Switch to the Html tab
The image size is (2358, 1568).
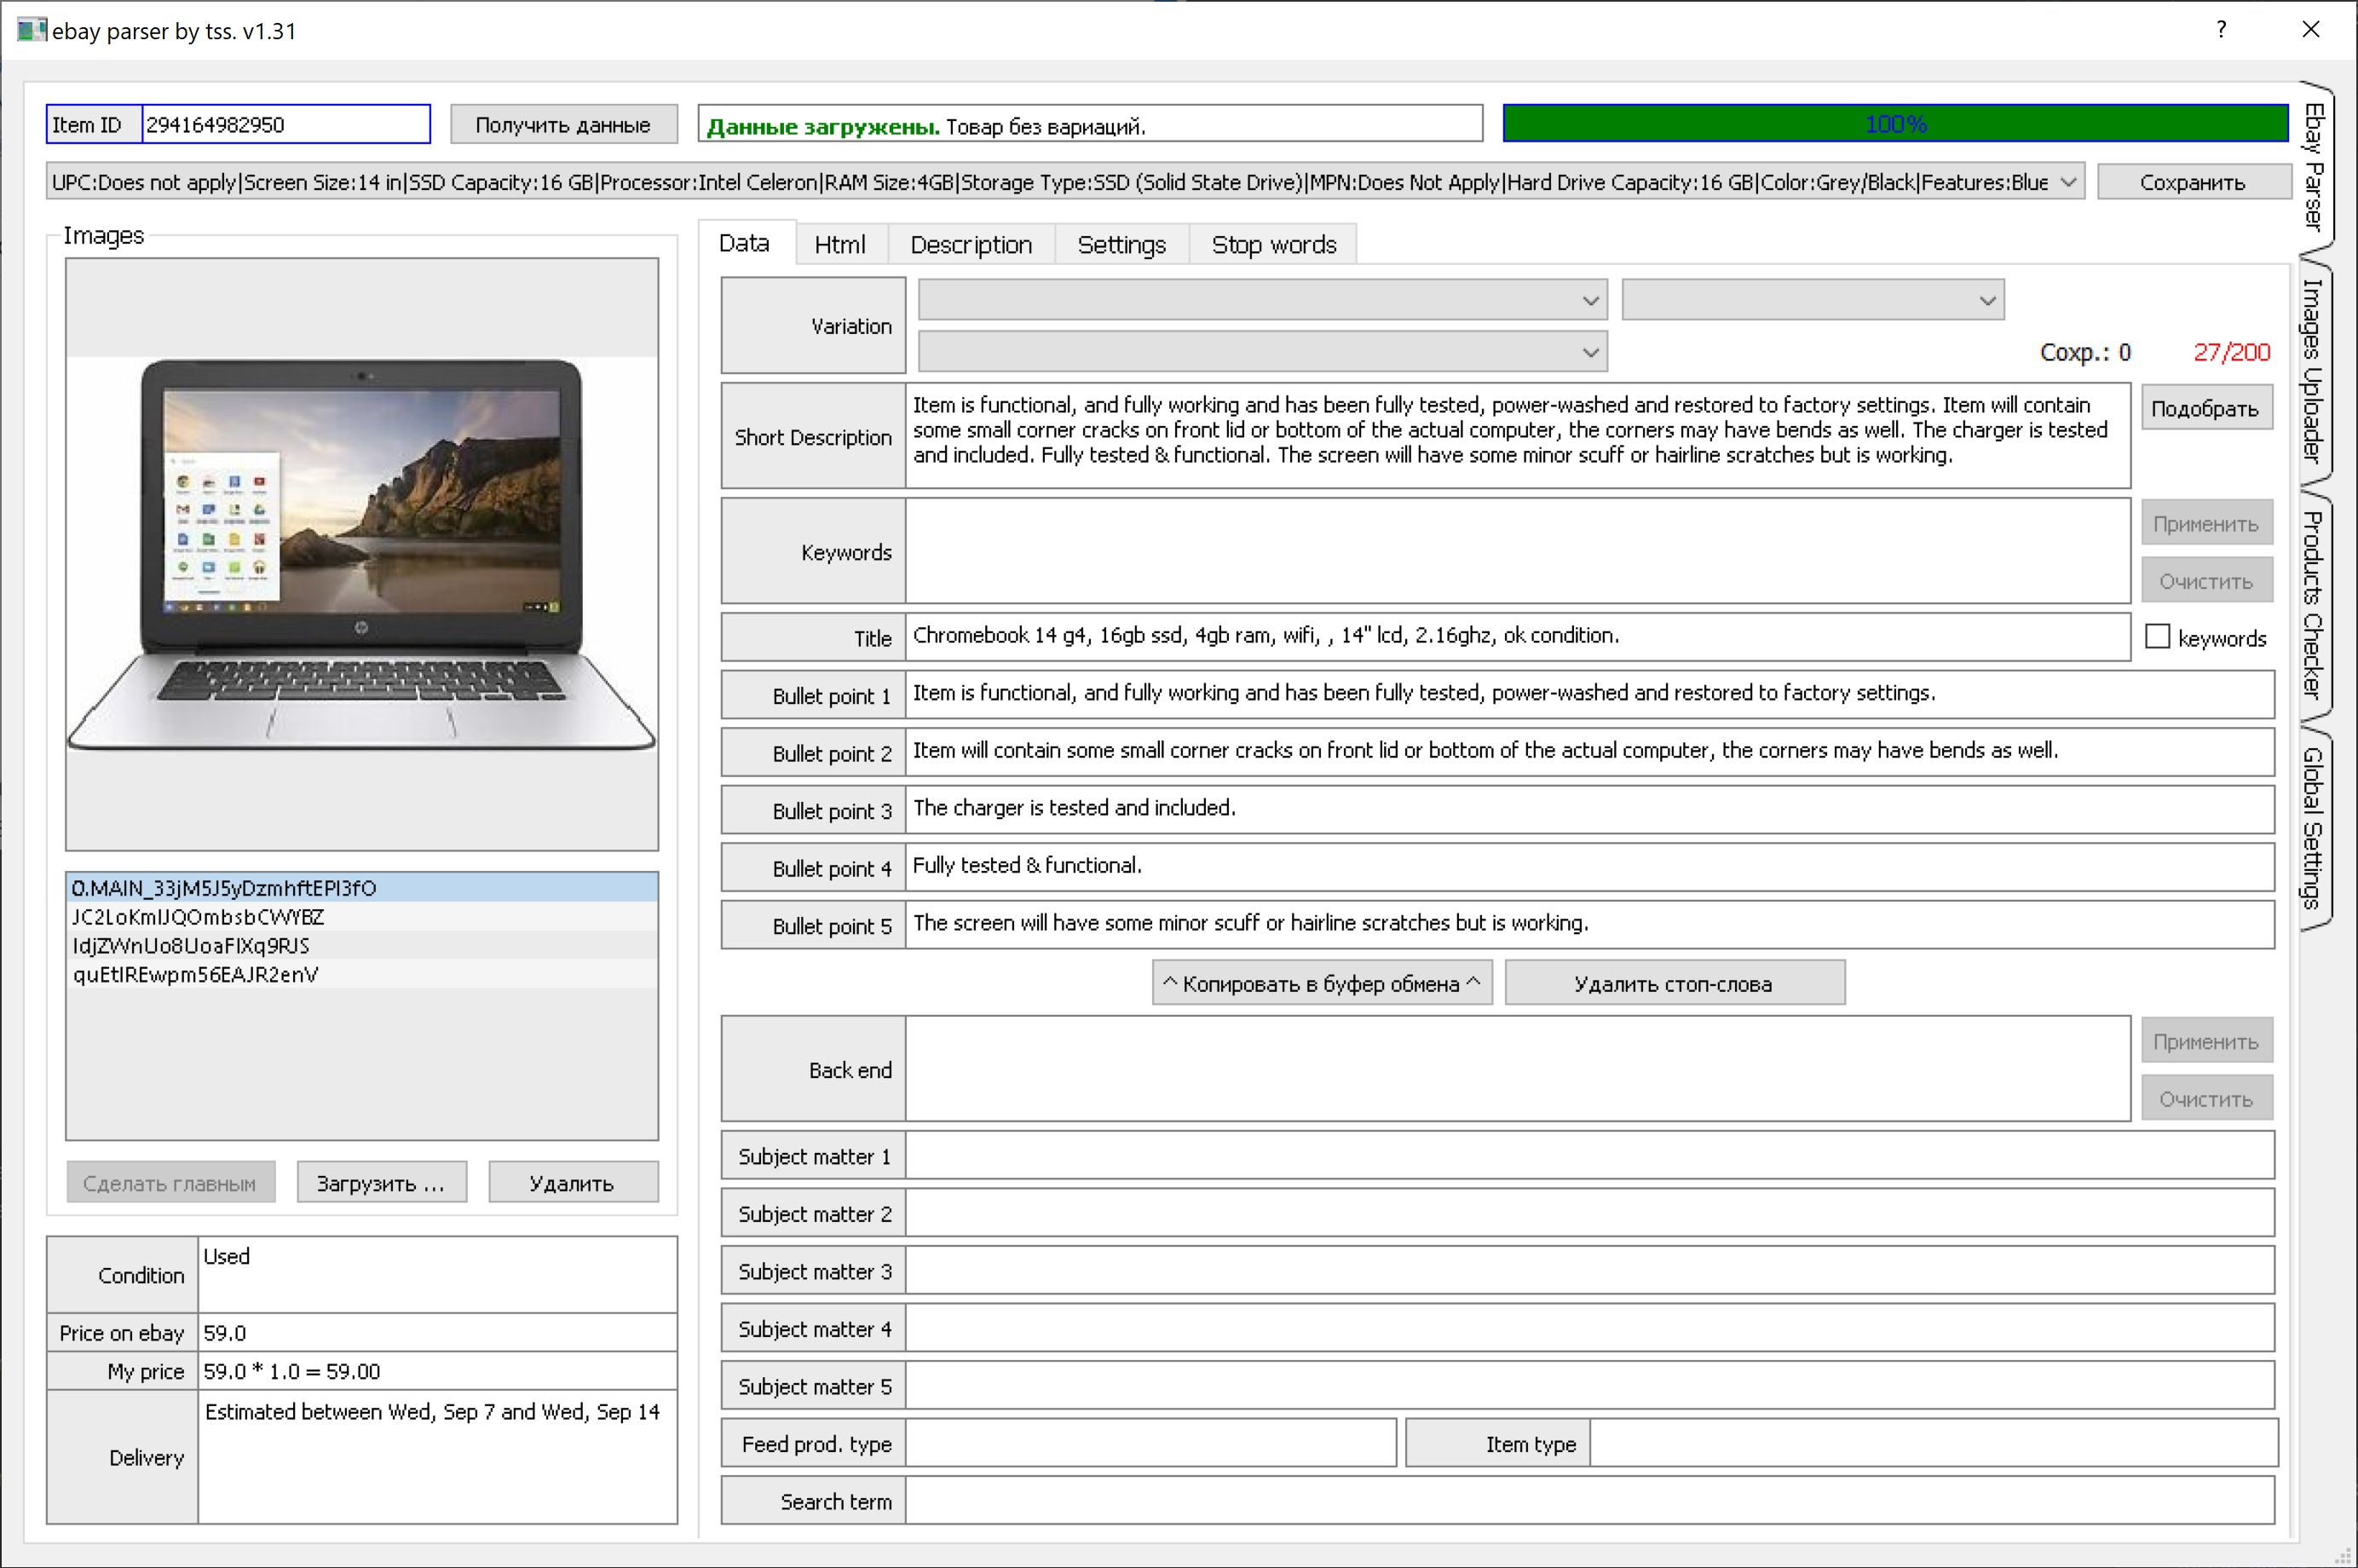840,243
